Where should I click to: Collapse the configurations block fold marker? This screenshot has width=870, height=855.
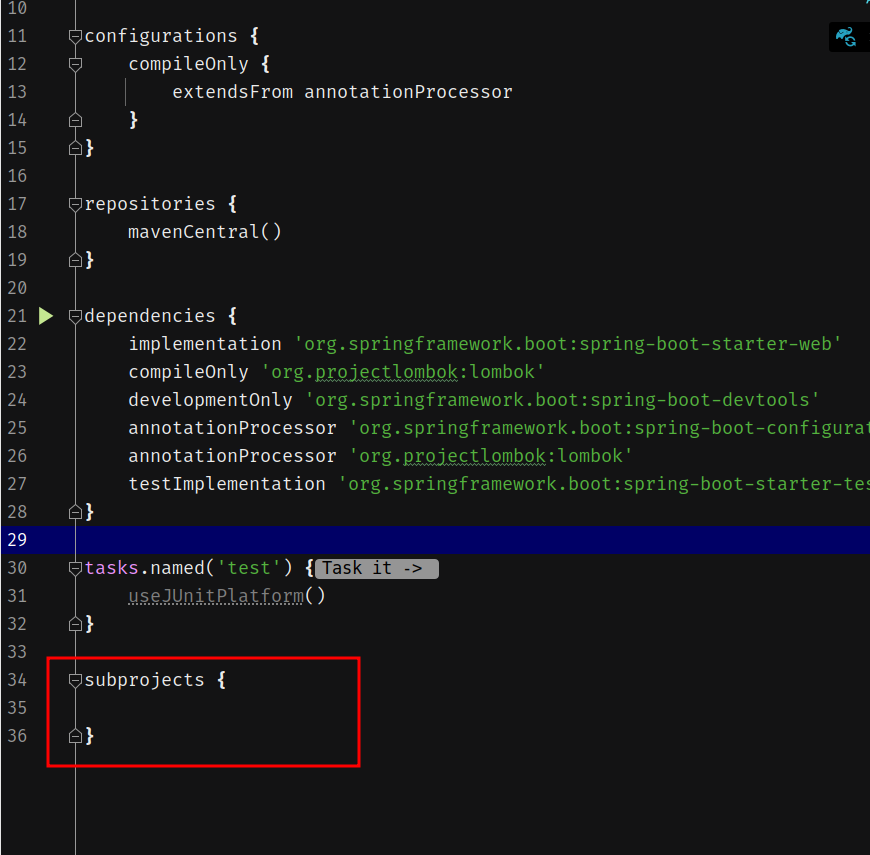(75, 36)
